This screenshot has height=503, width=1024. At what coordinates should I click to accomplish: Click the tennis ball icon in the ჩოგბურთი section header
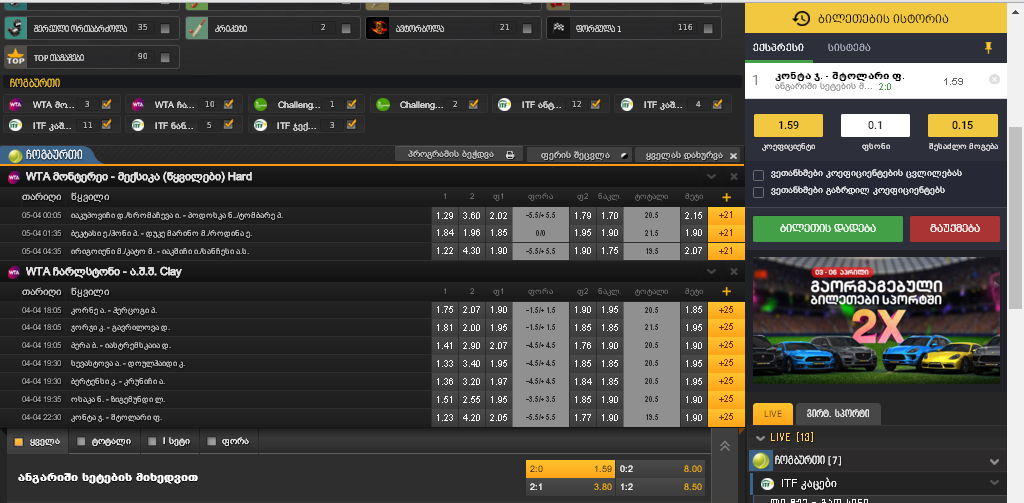(x=16, y=155)
